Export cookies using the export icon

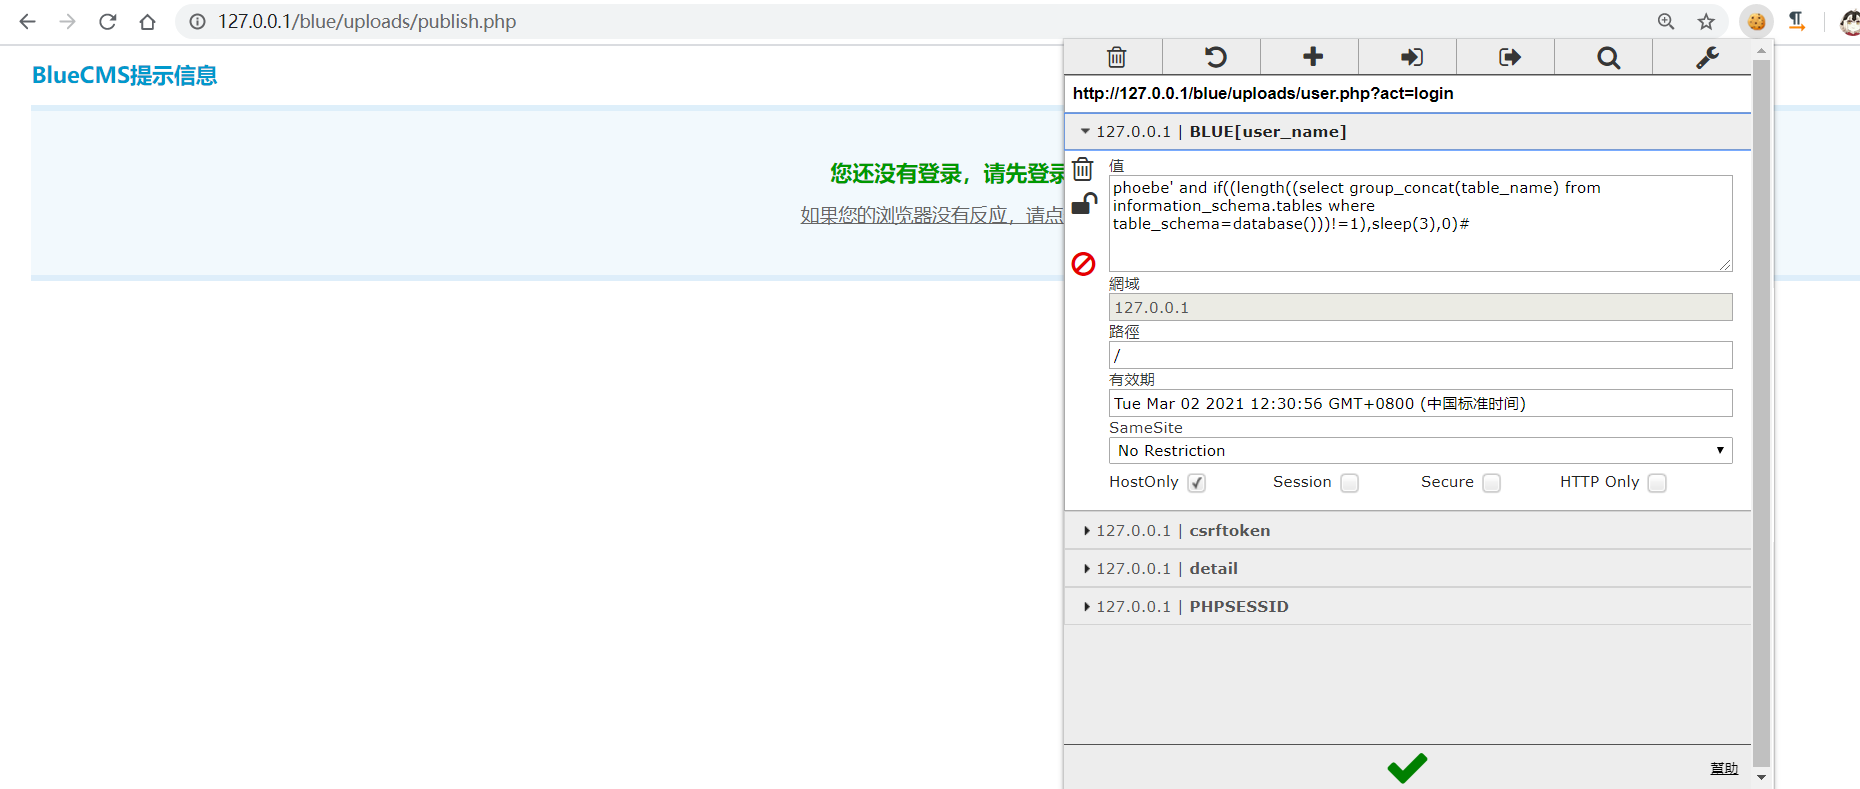point(1509,57)
